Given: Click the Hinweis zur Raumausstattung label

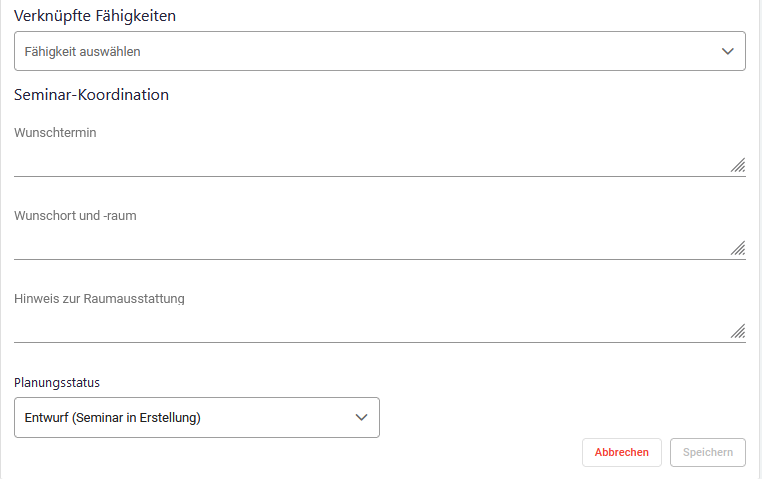Looking at the screenshot, I should tap(99, 298).
